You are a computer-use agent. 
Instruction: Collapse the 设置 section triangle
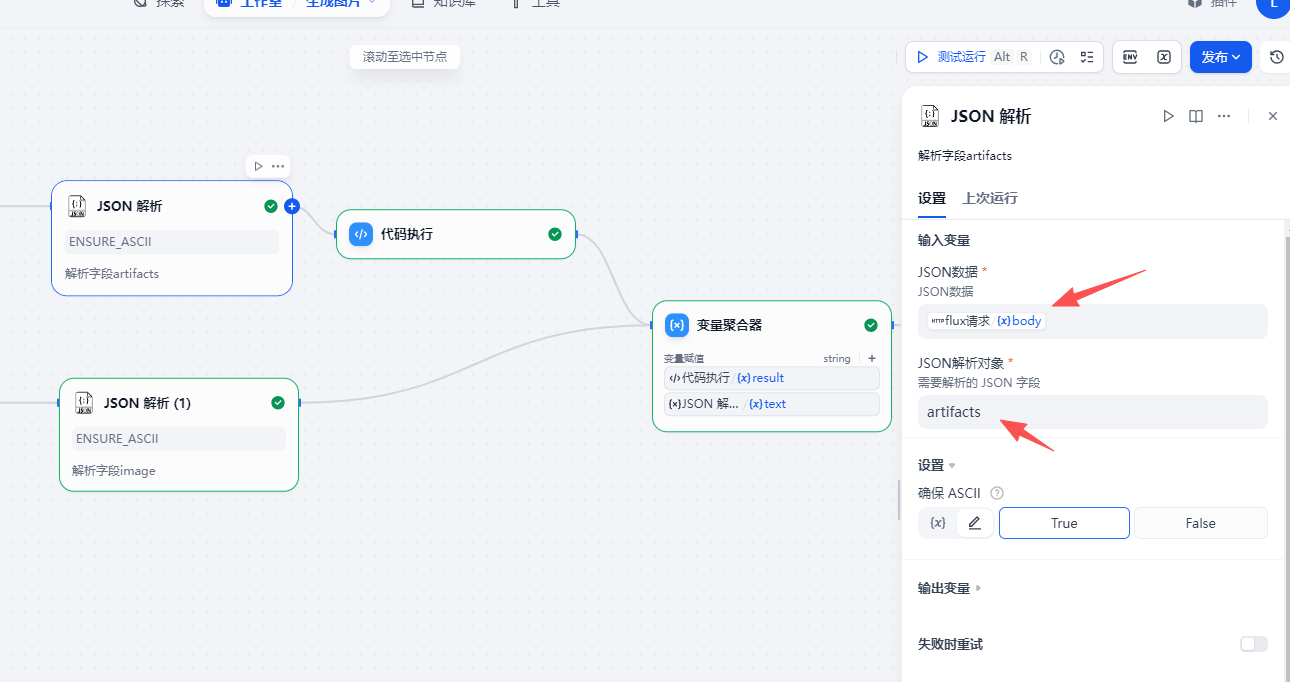click(x=952, y=466)
